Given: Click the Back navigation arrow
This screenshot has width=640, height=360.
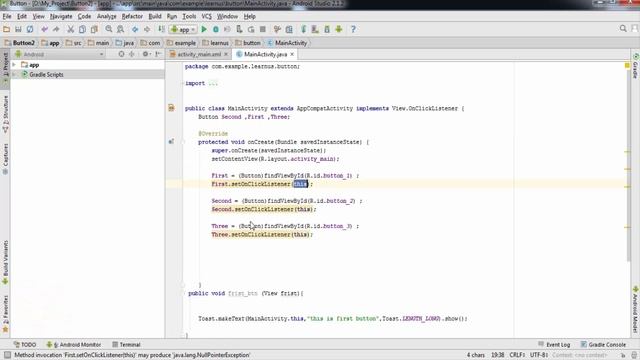Looking at the screenshot, I should (135, 29).
